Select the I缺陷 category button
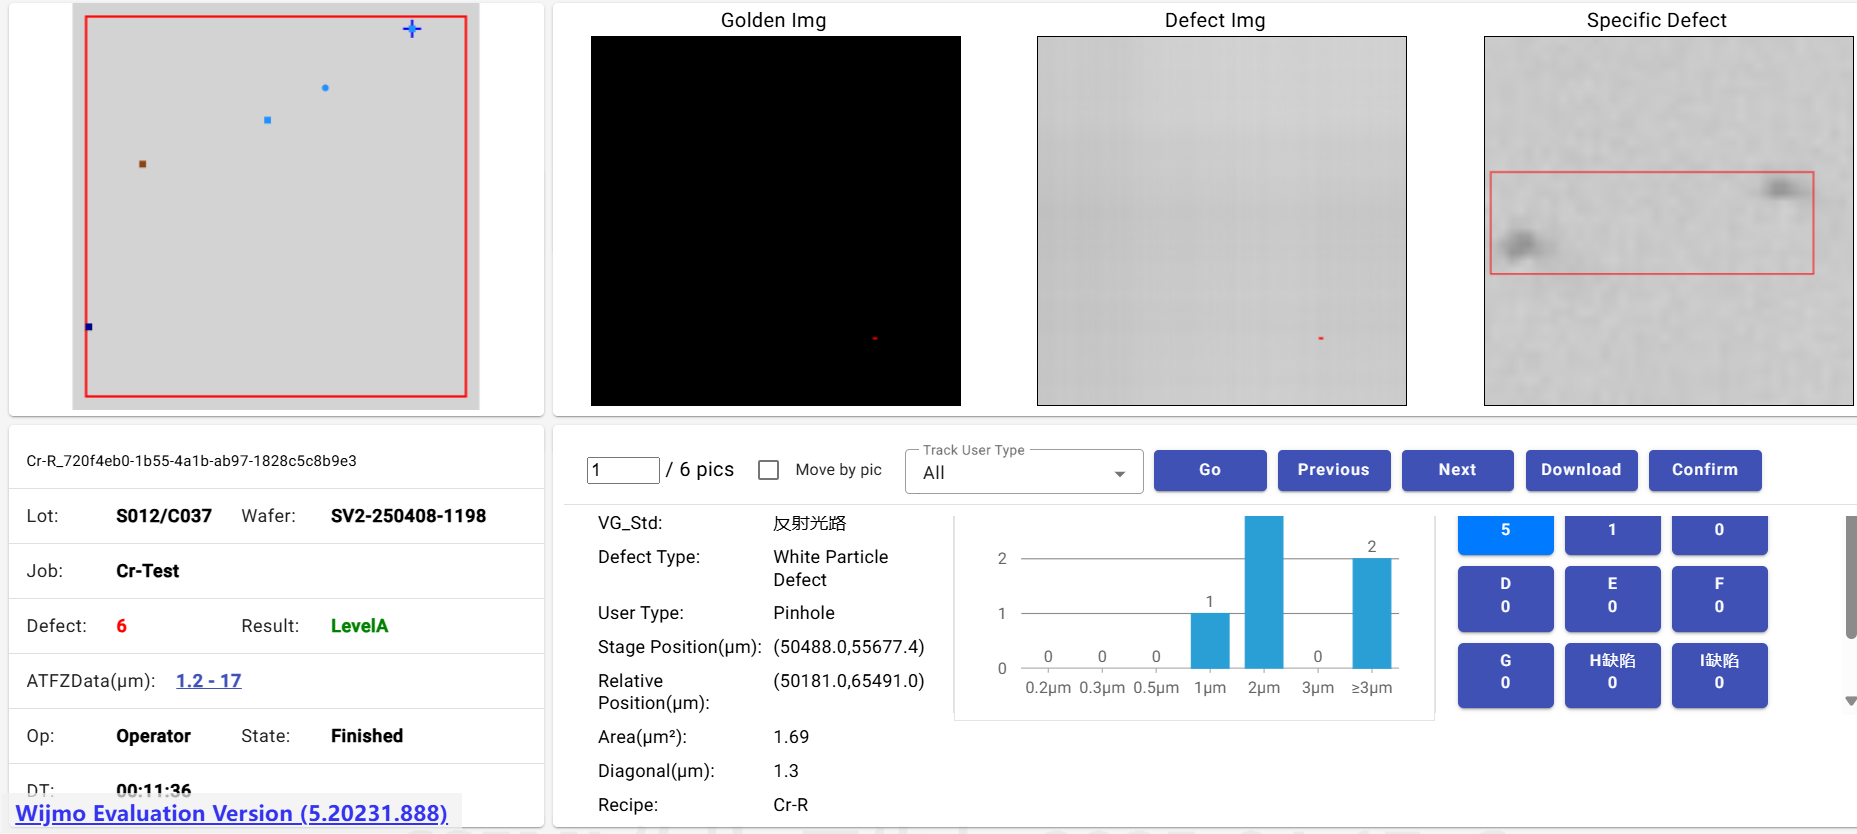 [x=1718, y=673]
